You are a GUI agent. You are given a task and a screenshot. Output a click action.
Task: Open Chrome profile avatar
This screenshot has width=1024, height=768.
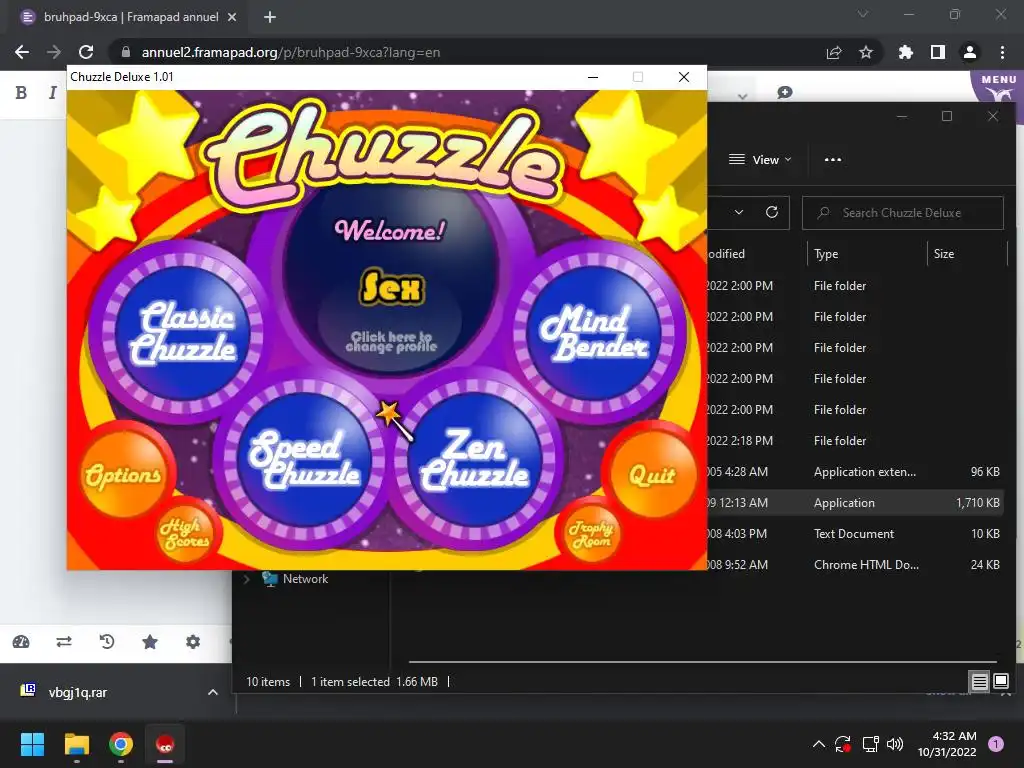(970, 52)
